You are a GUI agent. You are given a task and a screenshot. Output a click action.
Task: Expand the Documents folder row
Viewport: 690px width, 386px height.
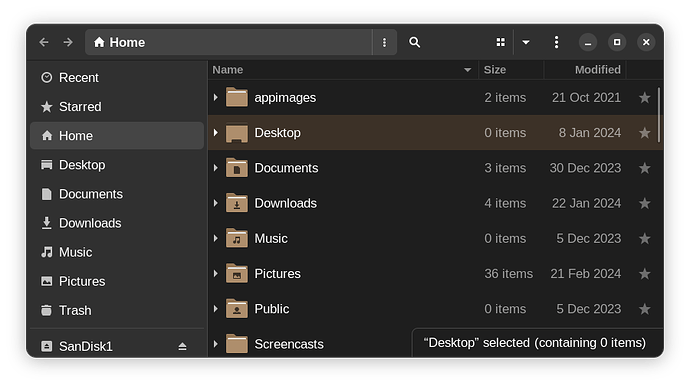(x=216, y=168)
